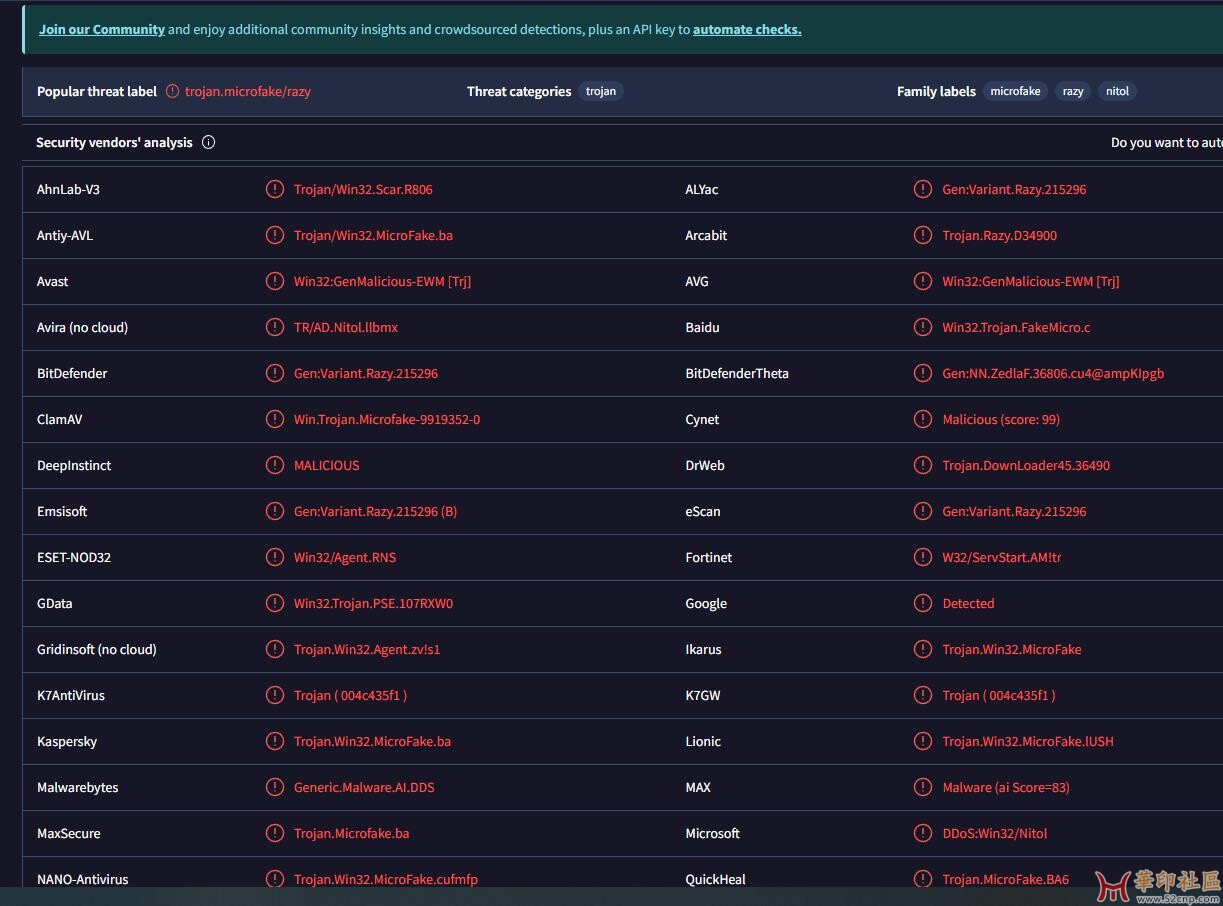Select the alert icon beside DDoS:Win32/Nitol

coord(923,833)
